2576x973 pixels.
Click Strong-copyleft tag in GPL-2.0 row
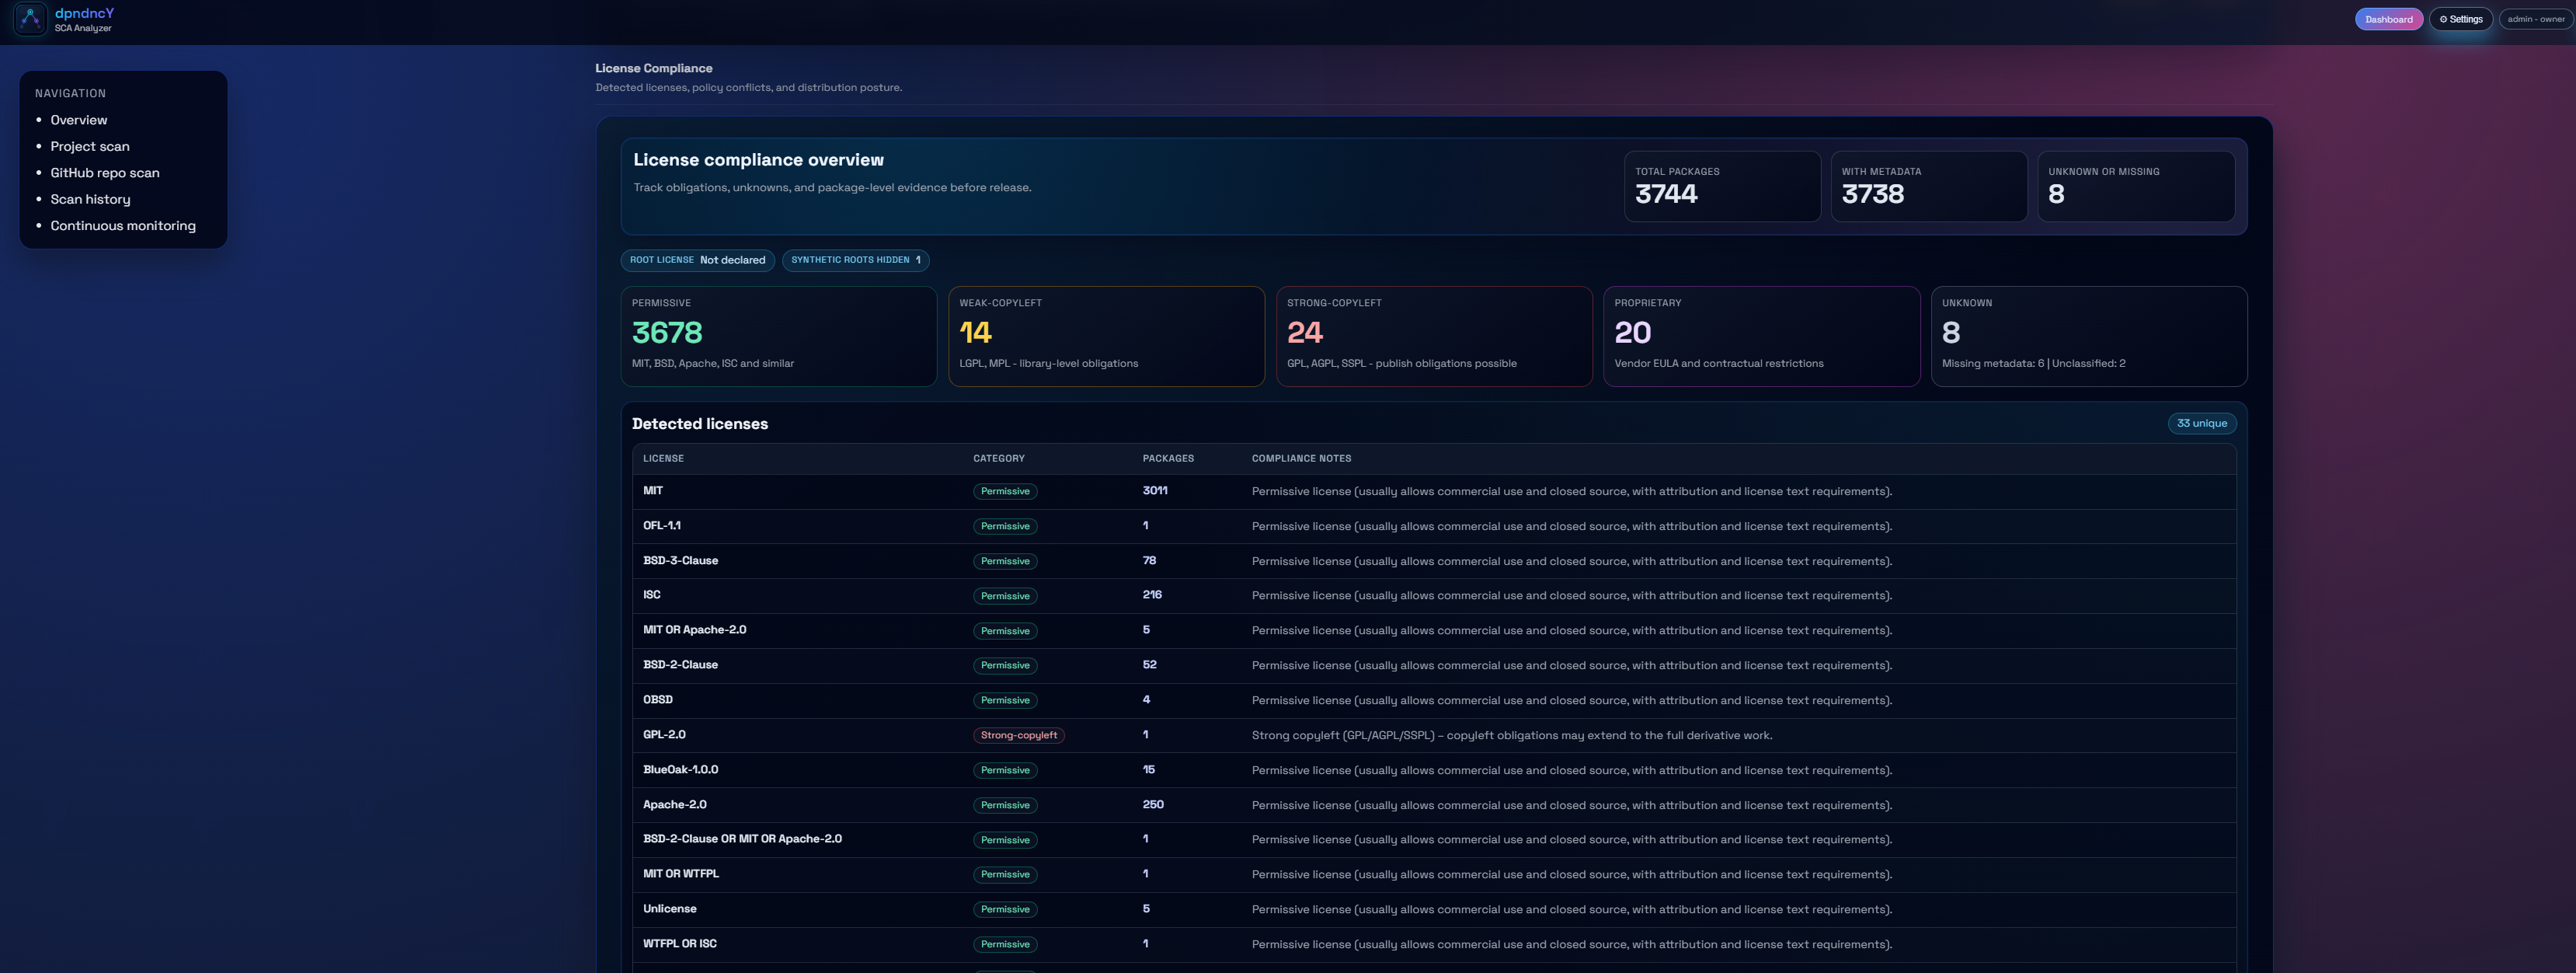(x=1018, y=735)
